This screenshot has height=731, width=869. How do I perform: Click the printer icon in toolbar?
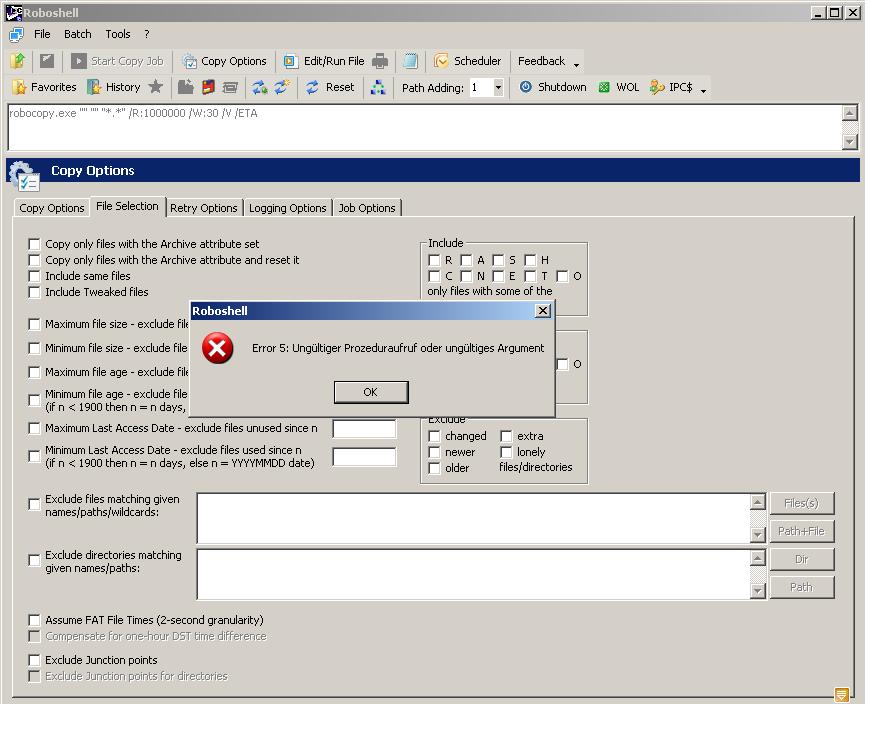(380, 61)
